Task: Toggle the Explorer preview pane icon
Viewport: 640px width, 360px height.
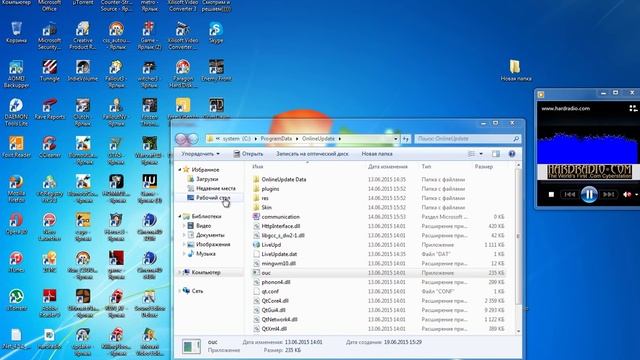Action: (x=496, y=154)
